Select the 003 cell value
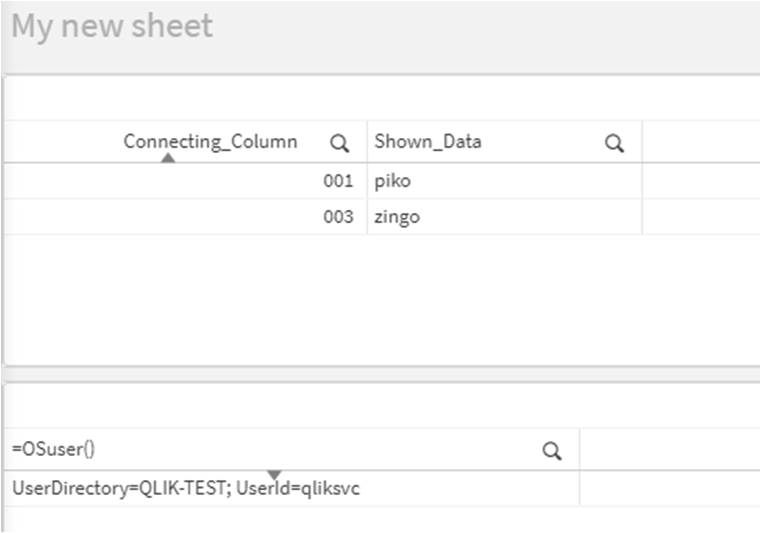The height and width of the screenshot is (533, 761). pyautogui.click(x=338, y=217)
